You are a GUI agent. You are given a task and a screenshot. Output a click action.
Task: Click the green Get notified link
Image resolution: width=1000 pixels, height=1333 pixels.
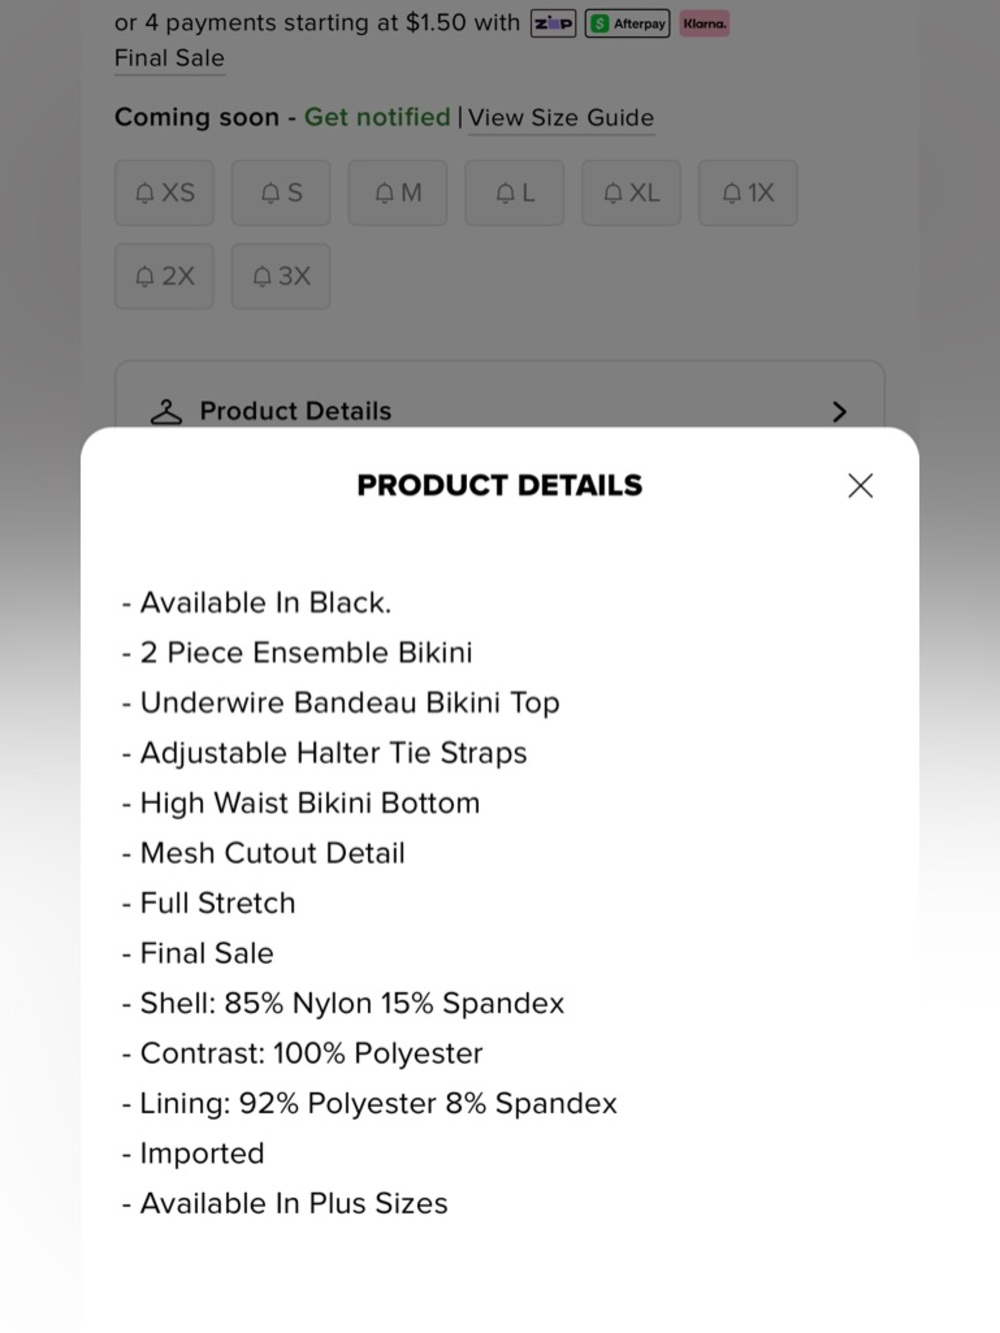tap(377, 118)
